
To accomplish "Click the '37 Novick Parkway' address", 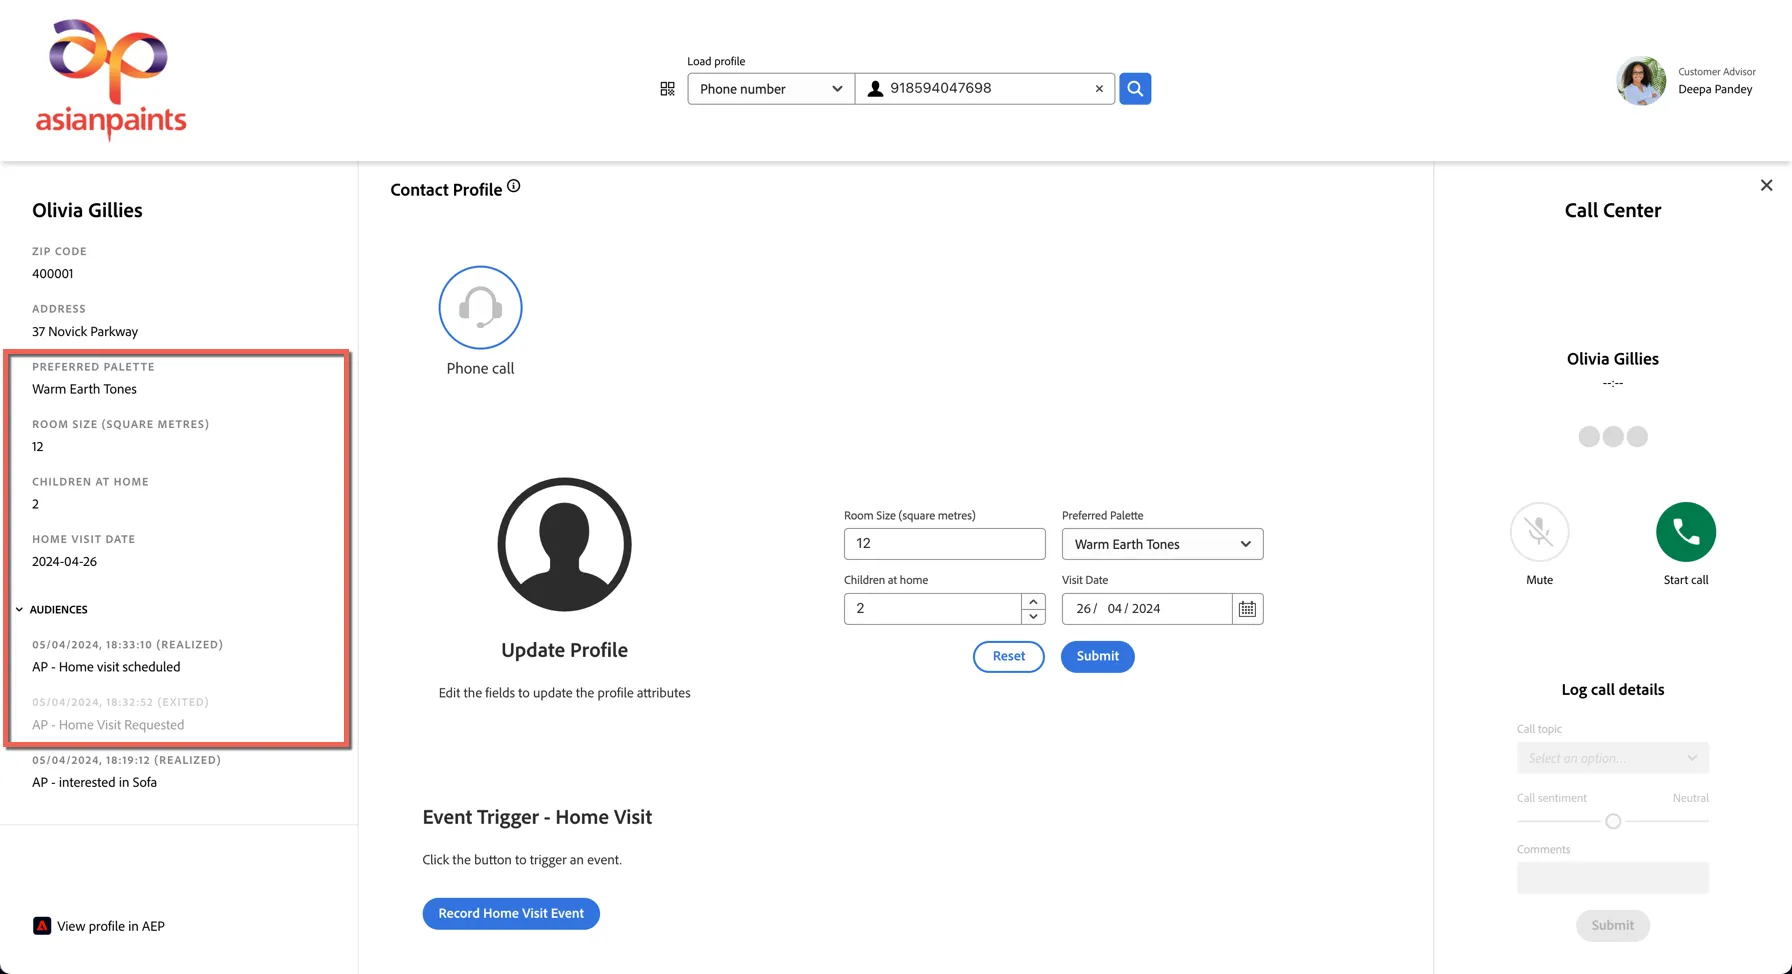I will [85, 331].
